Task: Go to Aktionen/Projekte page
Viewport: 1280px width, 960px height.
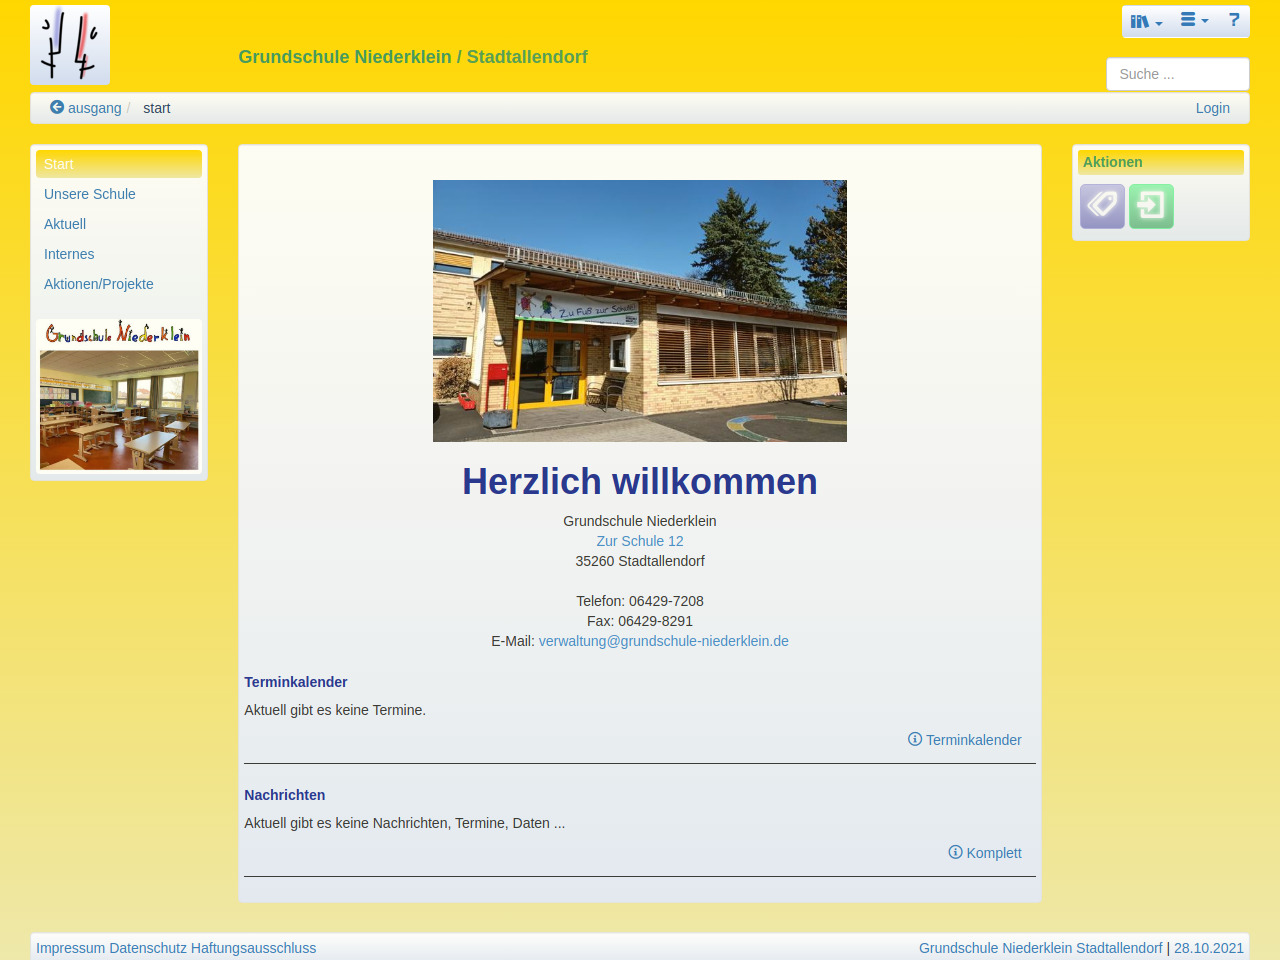Action: coord(99,284)
